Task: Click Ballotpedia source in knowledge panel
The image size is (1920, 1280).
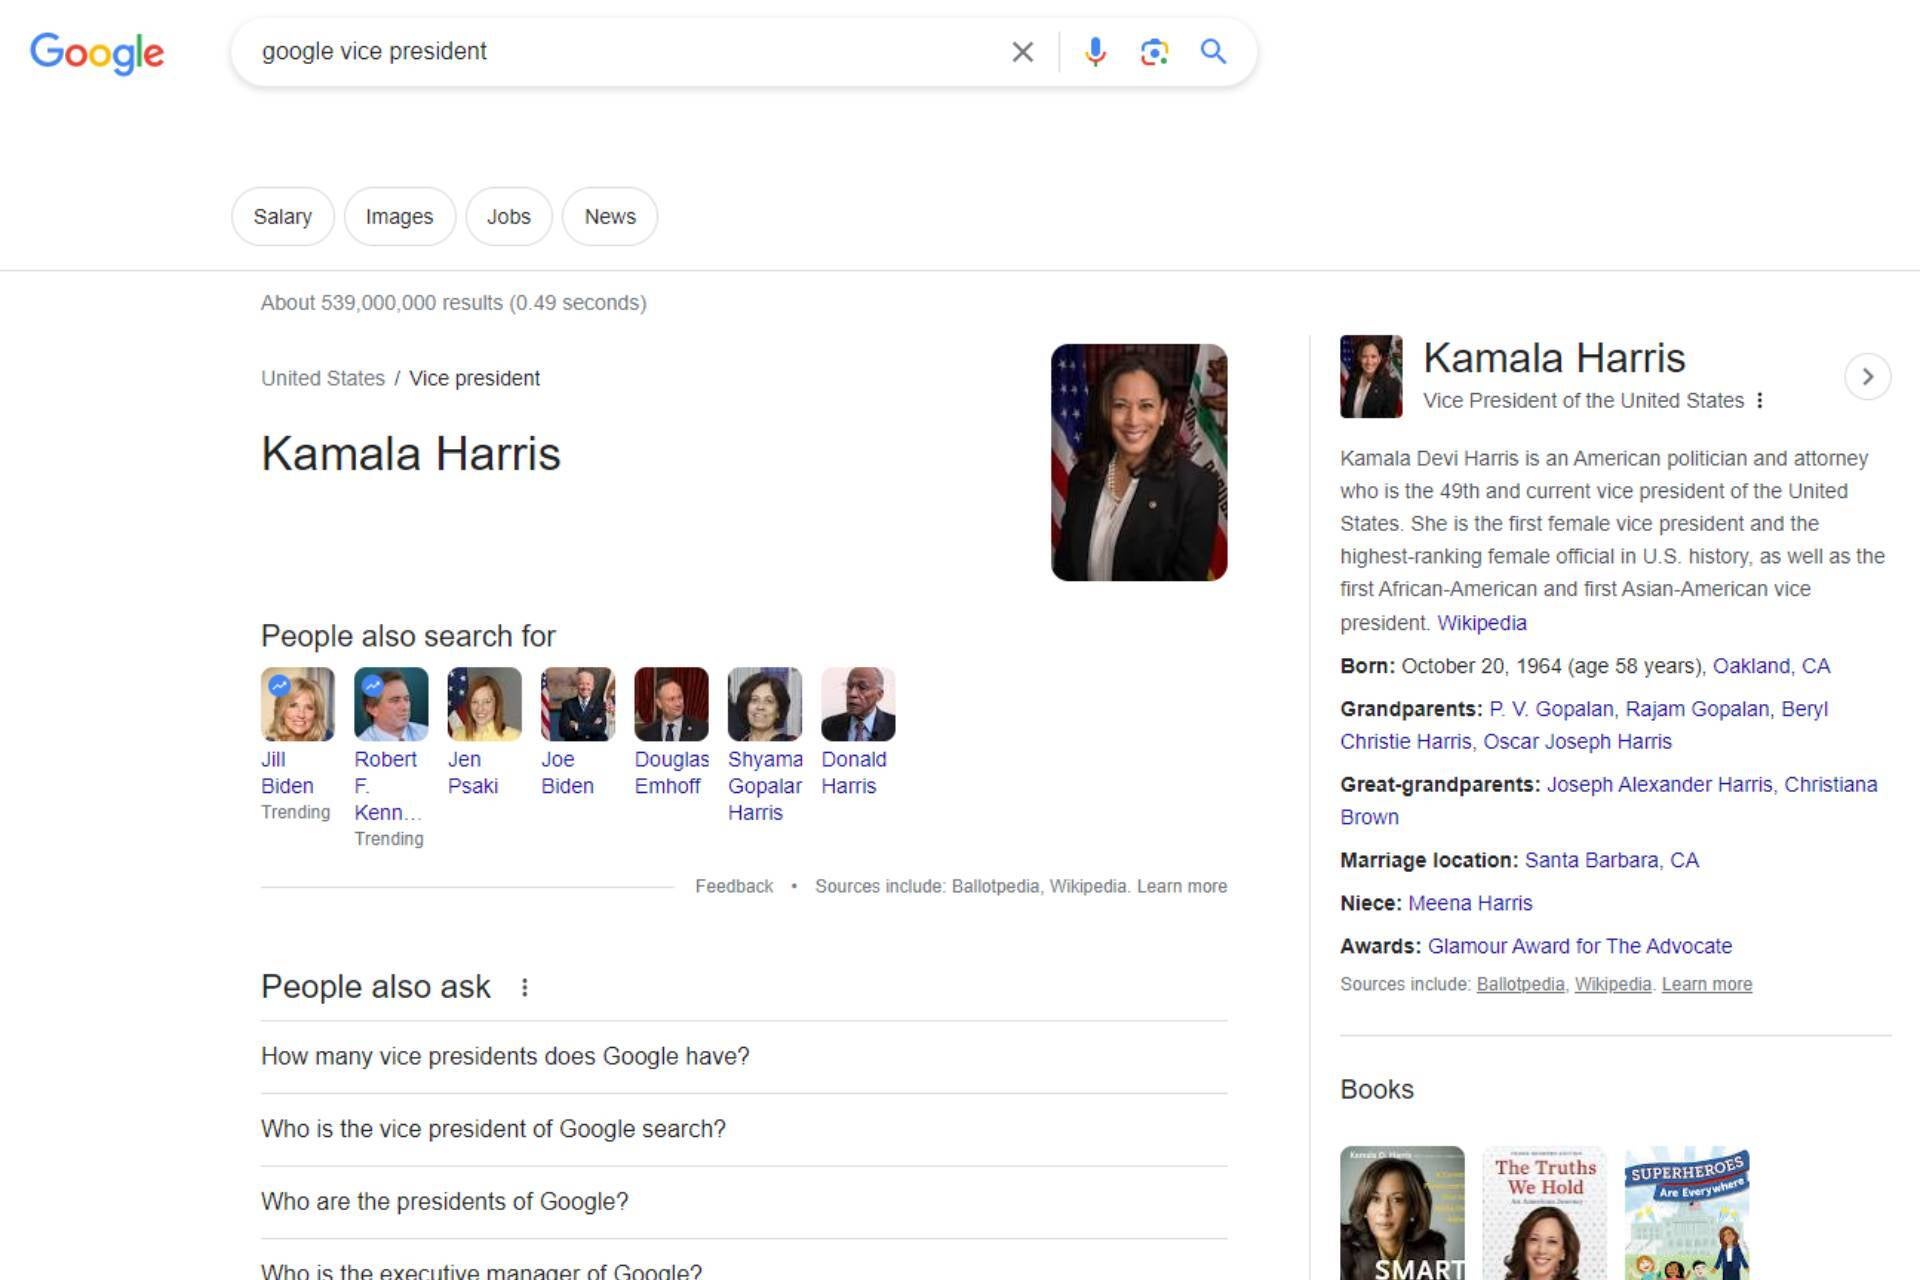Action: point(1520,984)
